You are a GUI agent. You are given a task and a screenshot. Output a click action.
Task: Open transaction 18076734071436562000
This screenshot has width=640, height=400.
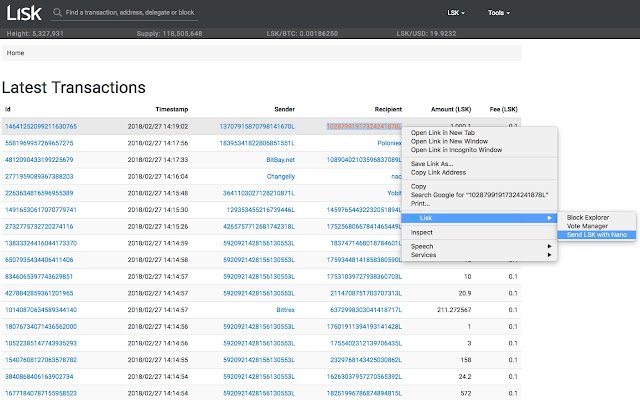click(41, 327)
